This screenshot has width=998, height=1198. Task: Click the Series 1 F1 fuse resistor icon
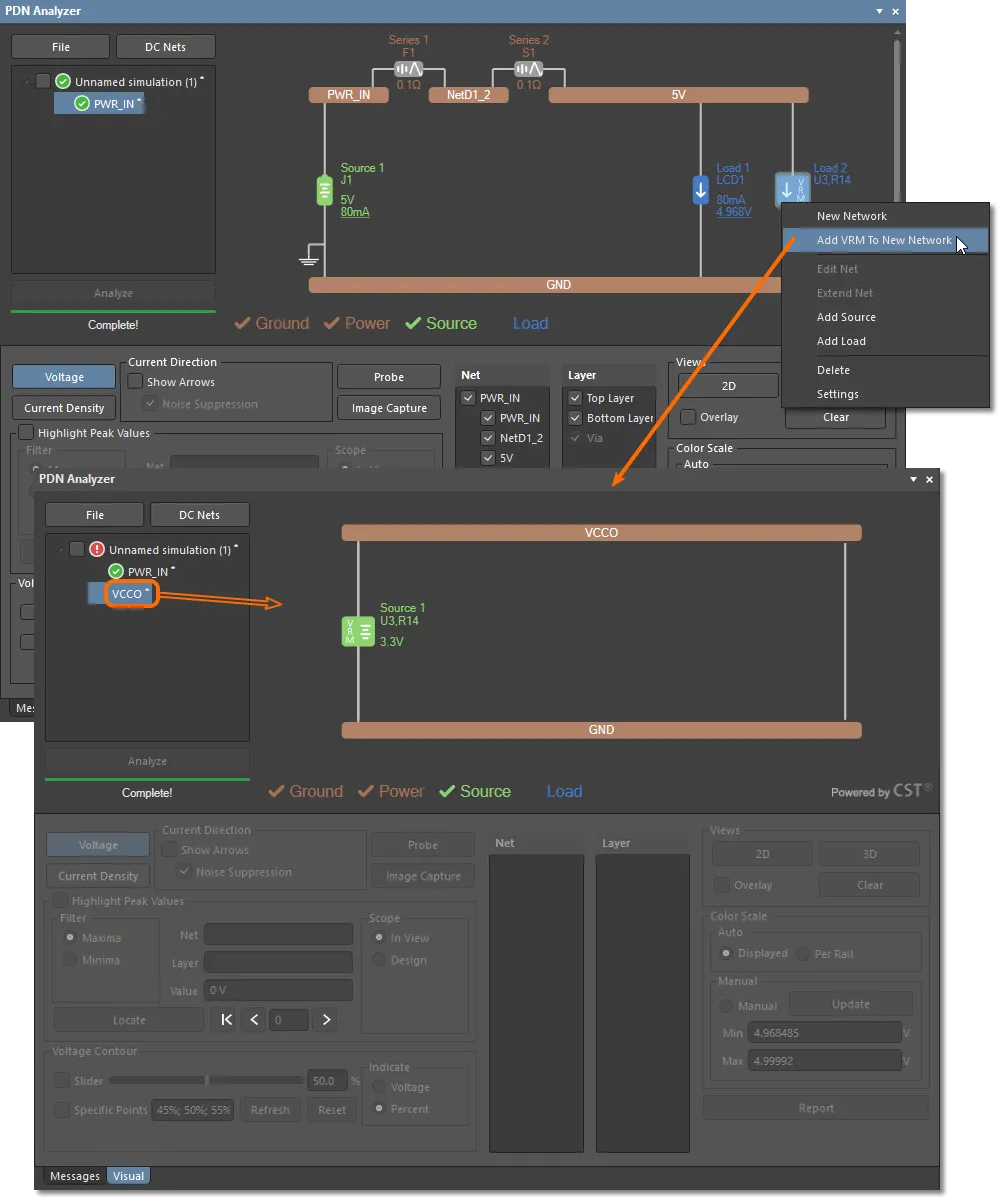click(x=409, y=69)
